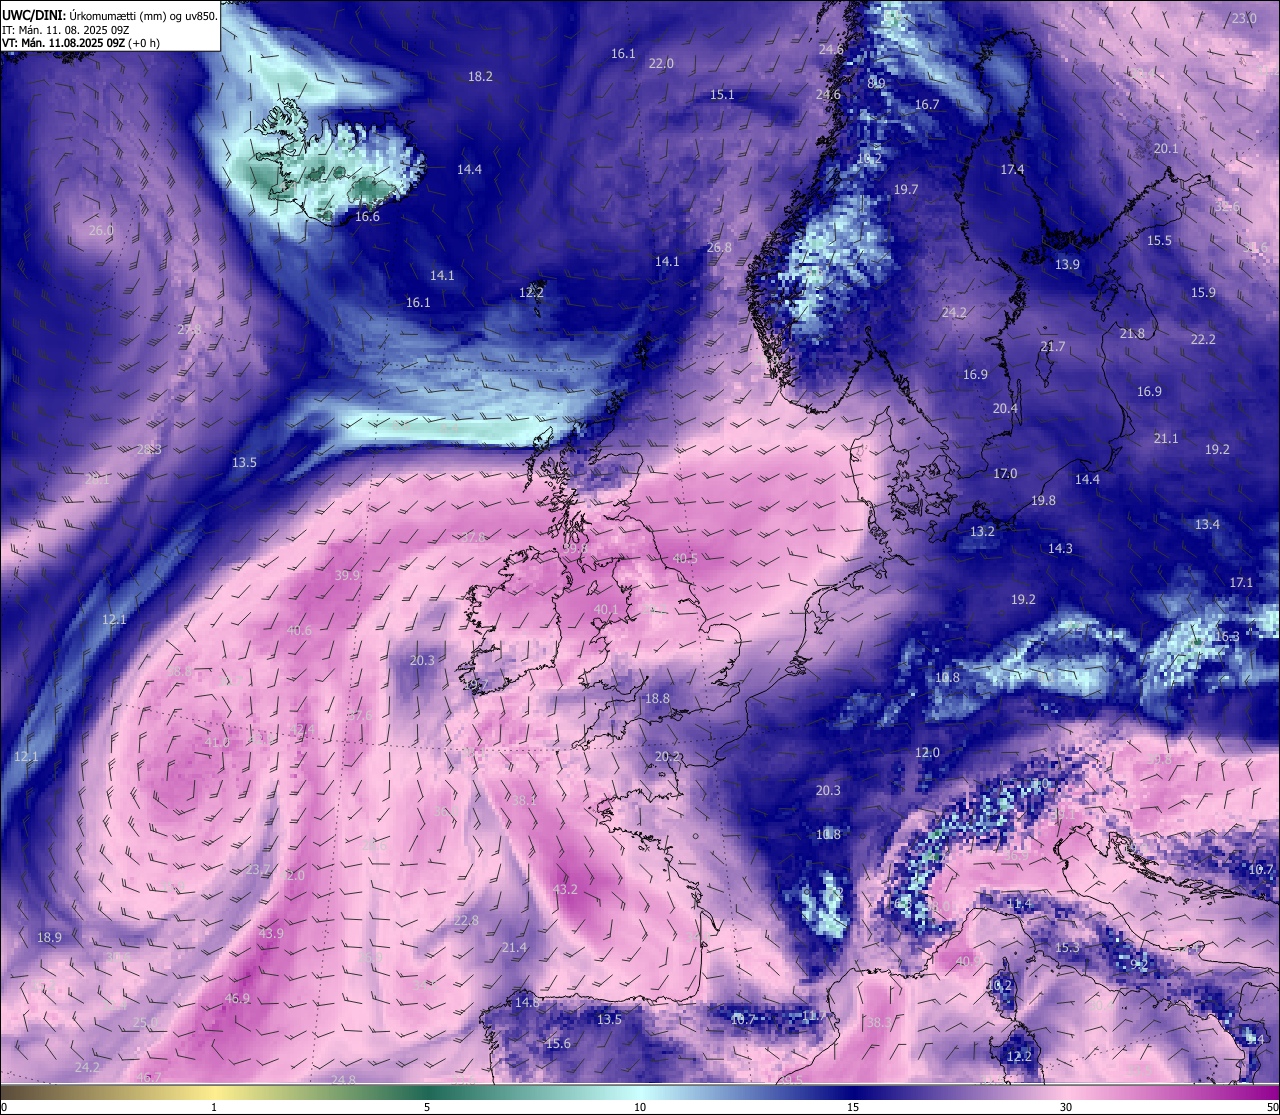Click the 22.8 value label
Screen dimensions: 1280x1115
466,920
